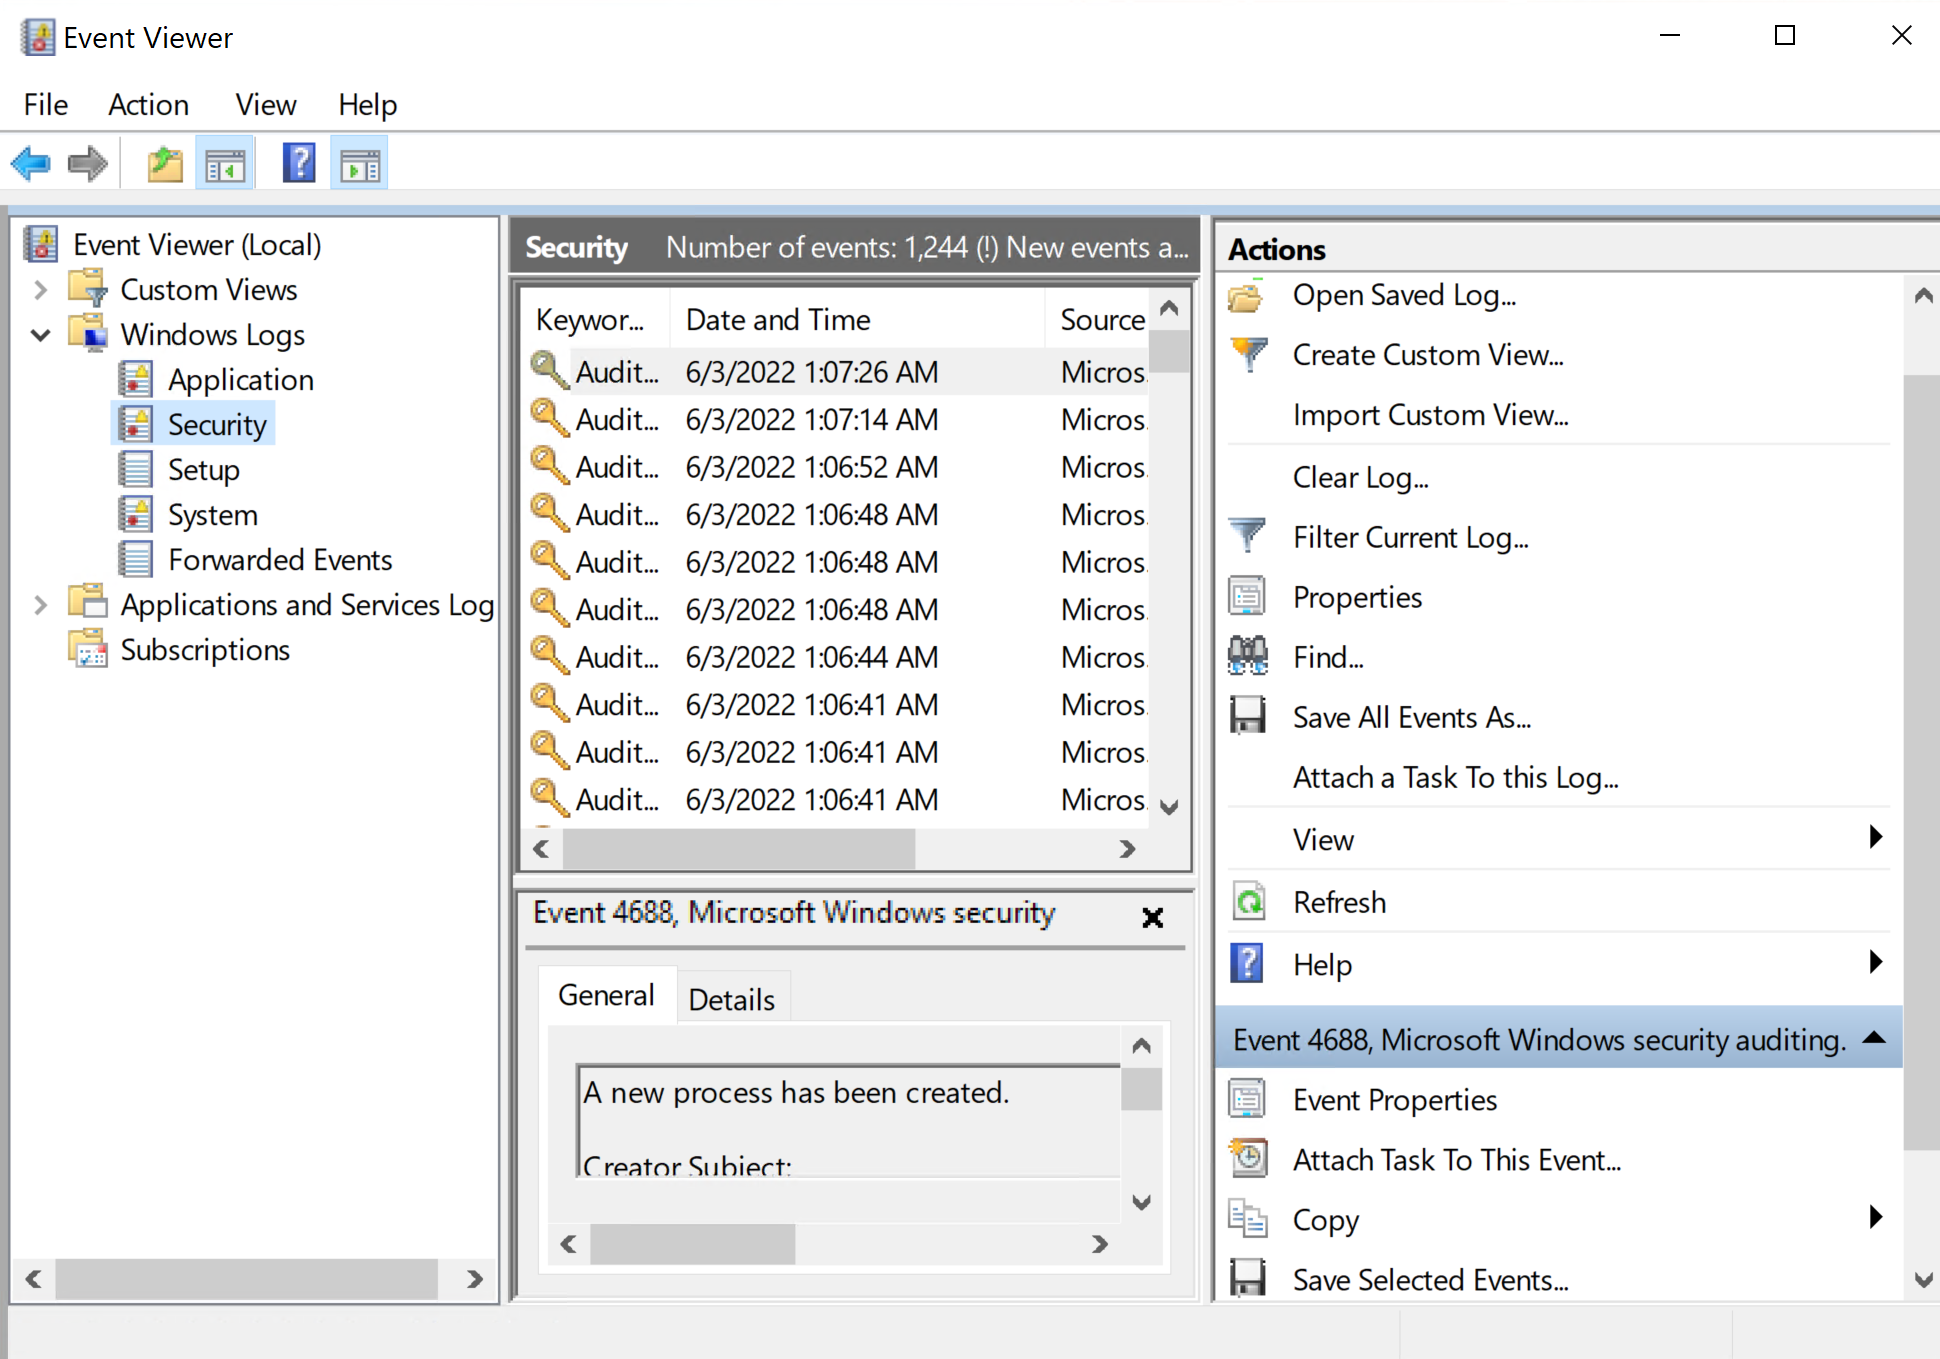Image resolution: width=1940 pixels, height=1359 pixels.
Task: Click the blue Back arrow toolbar icon
Action: coord(31,163)
